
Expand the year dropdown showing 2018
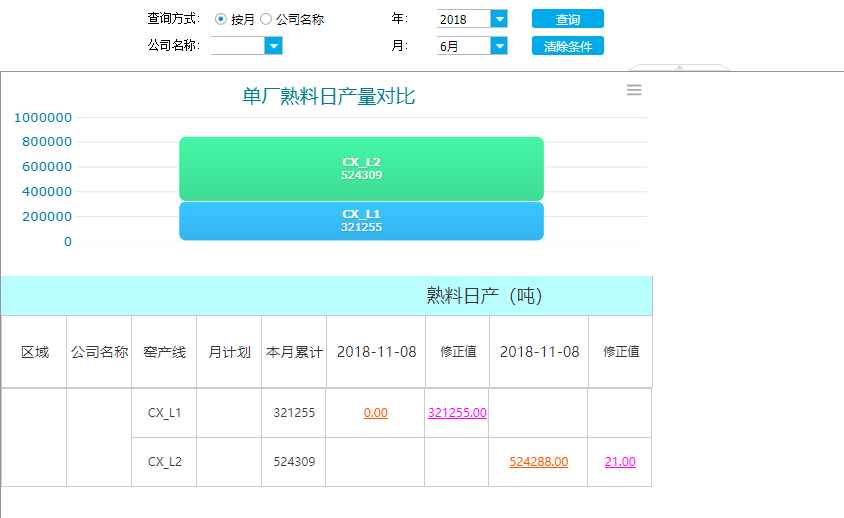click(499, 19)
